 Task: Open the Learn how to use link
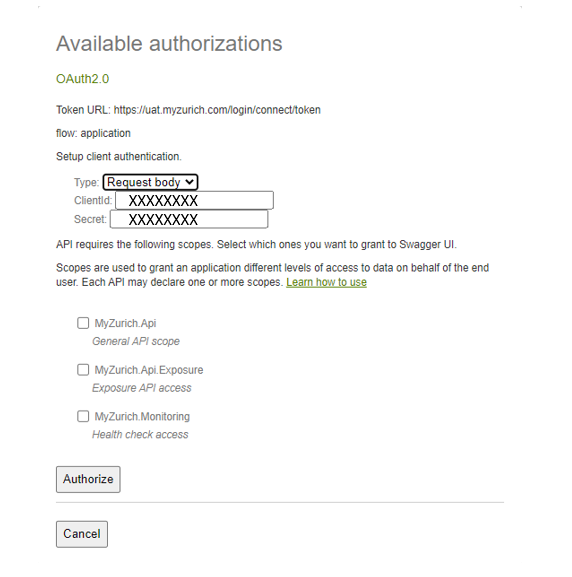326,282
